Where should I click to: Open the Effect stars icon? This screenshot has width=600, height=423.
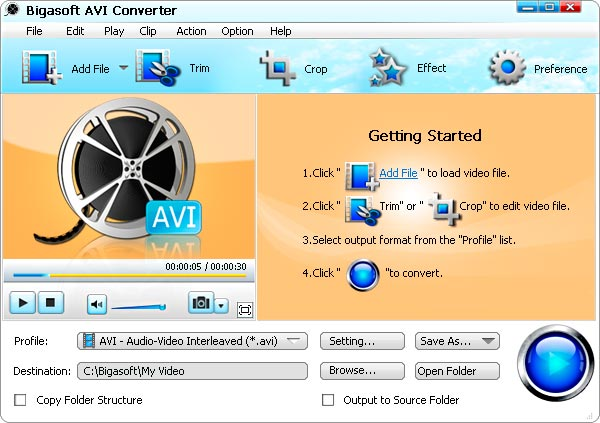click(x=387, y=67)
